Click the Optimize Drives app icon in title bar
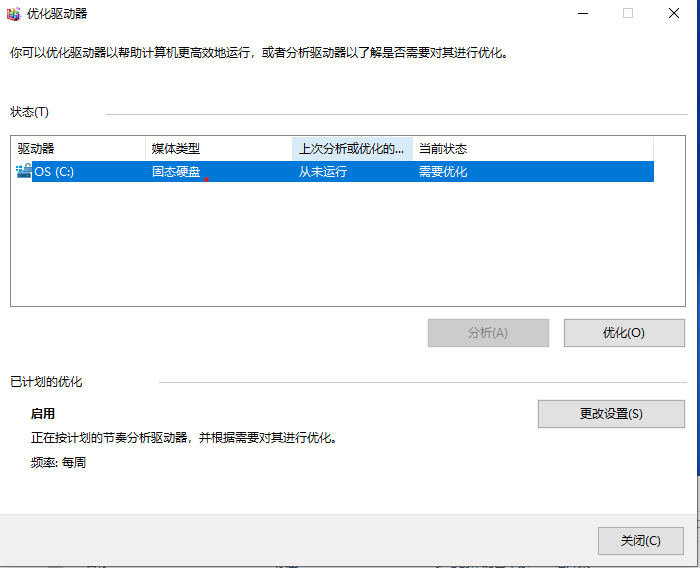The height and width of the screenshot is (568, 700). [13, 14]
